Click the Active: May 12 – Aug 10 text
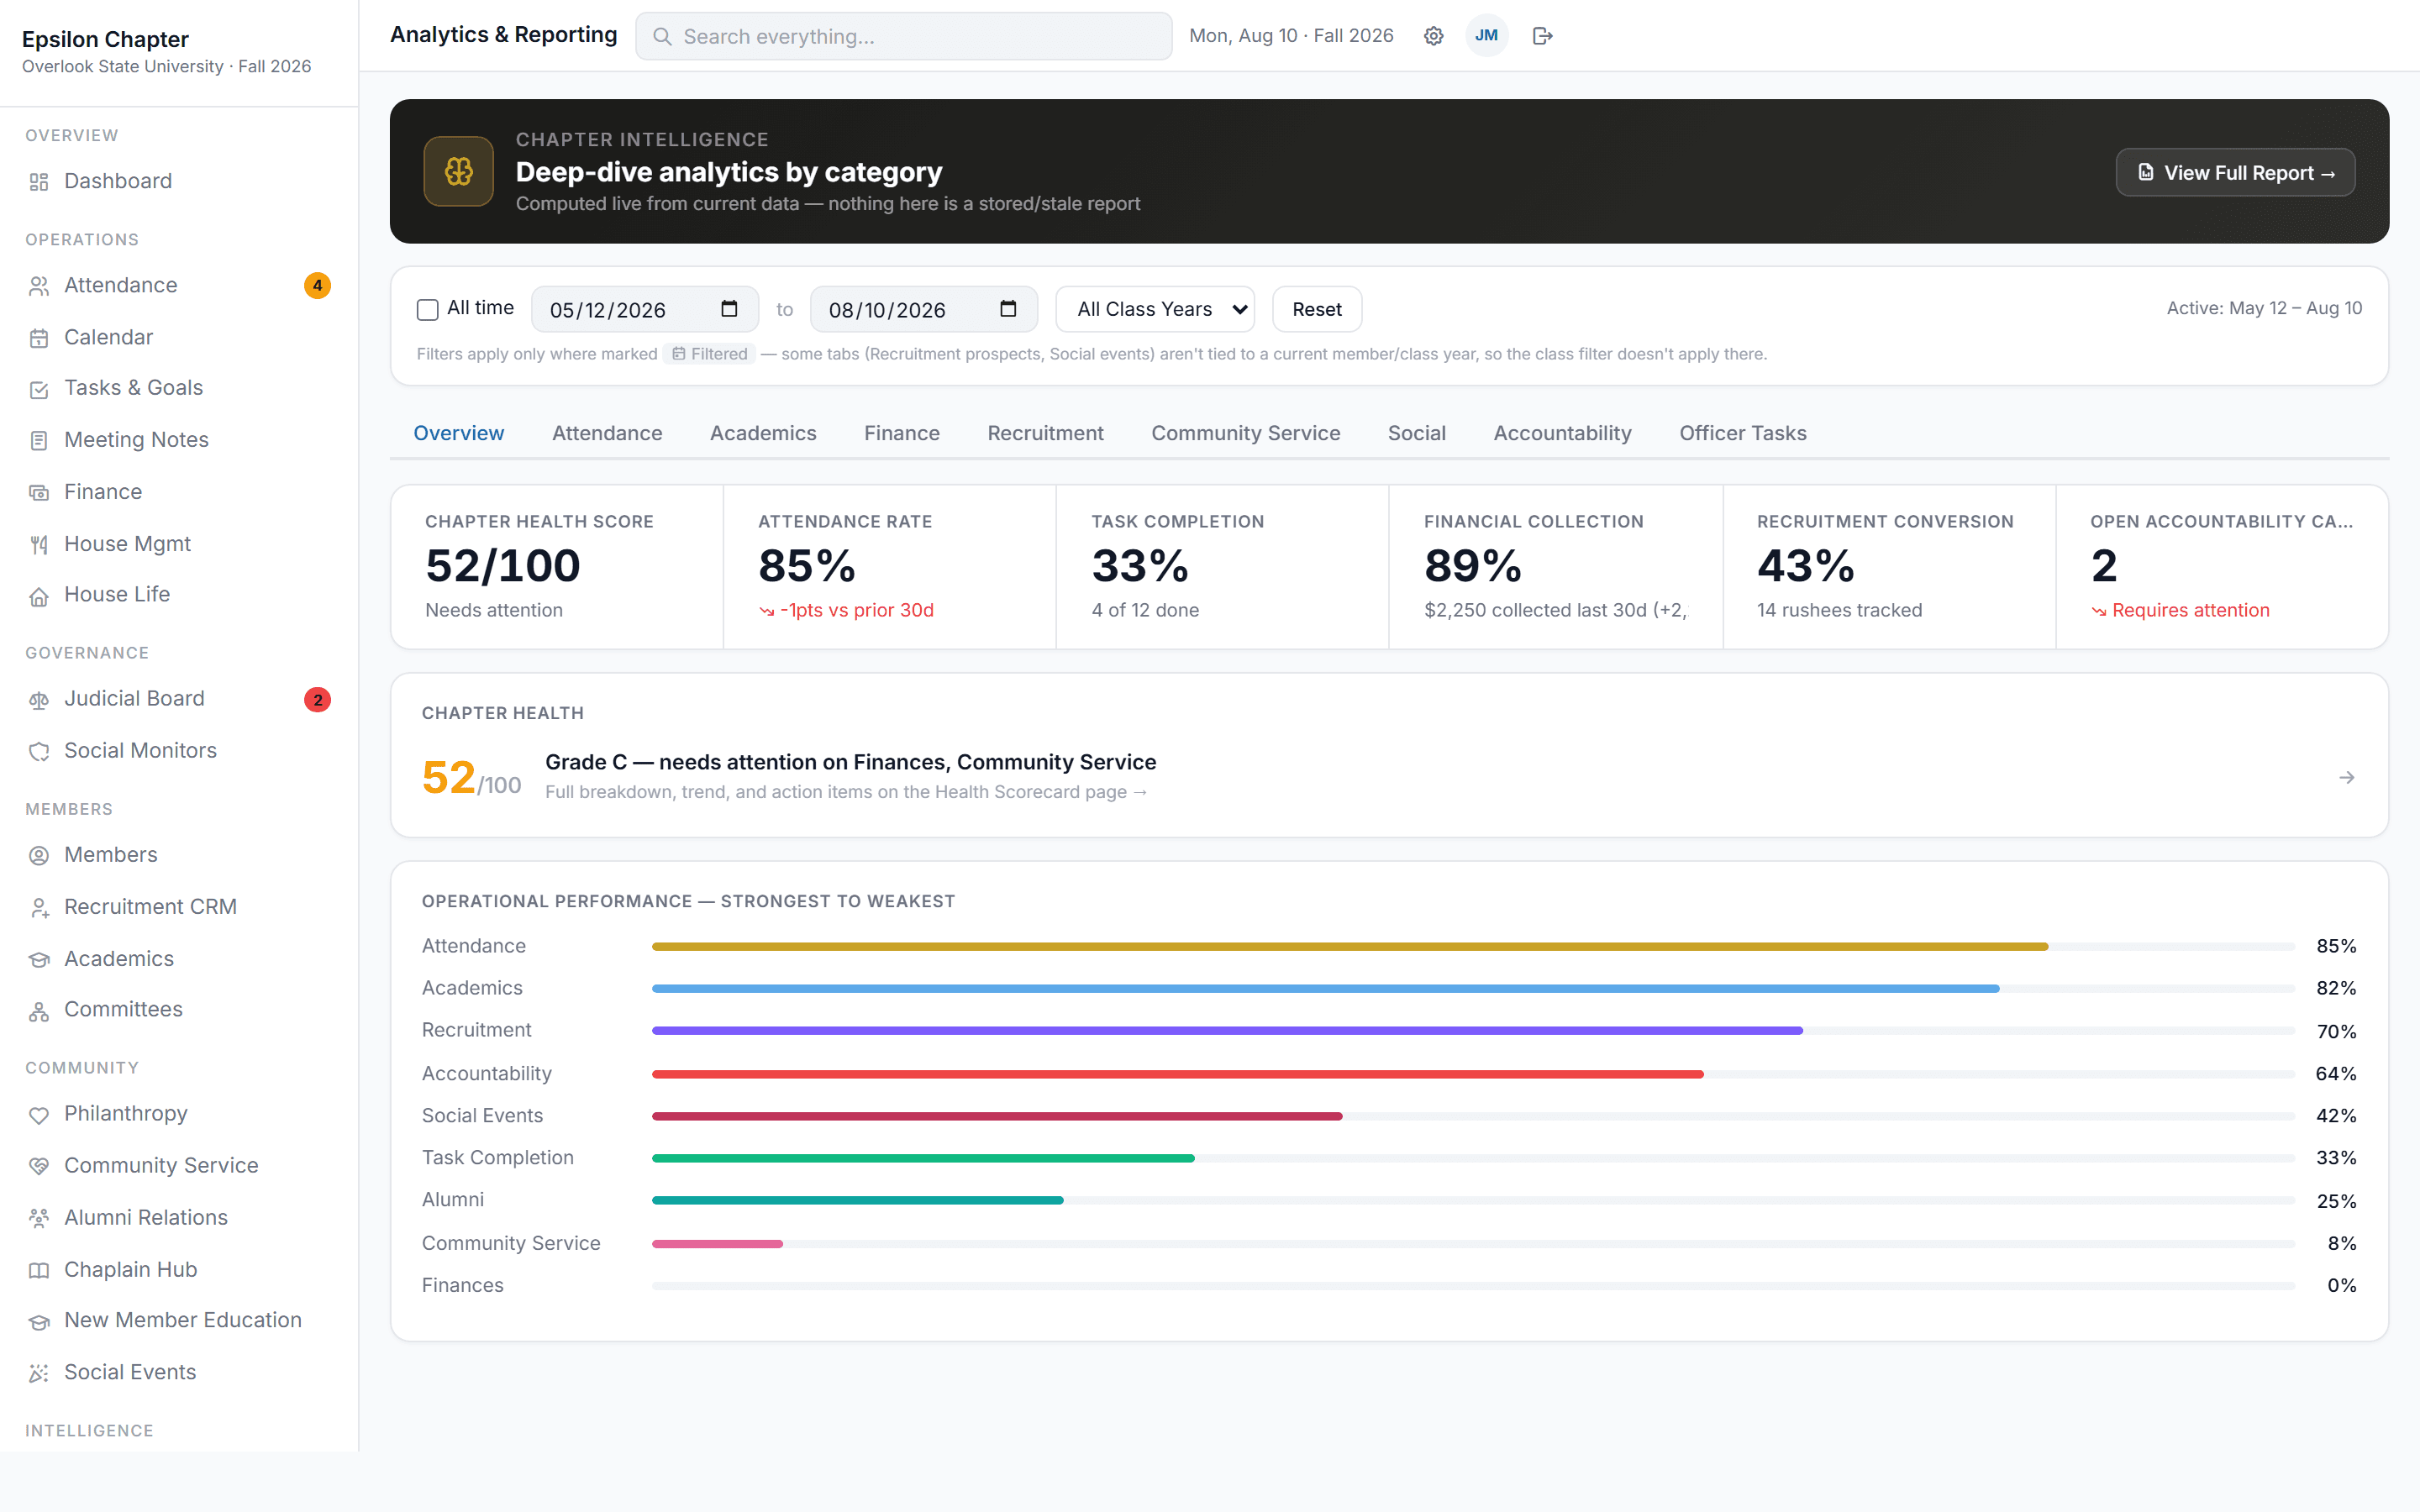This screenshot has width=2420, height=1512. click(2264, 309)
